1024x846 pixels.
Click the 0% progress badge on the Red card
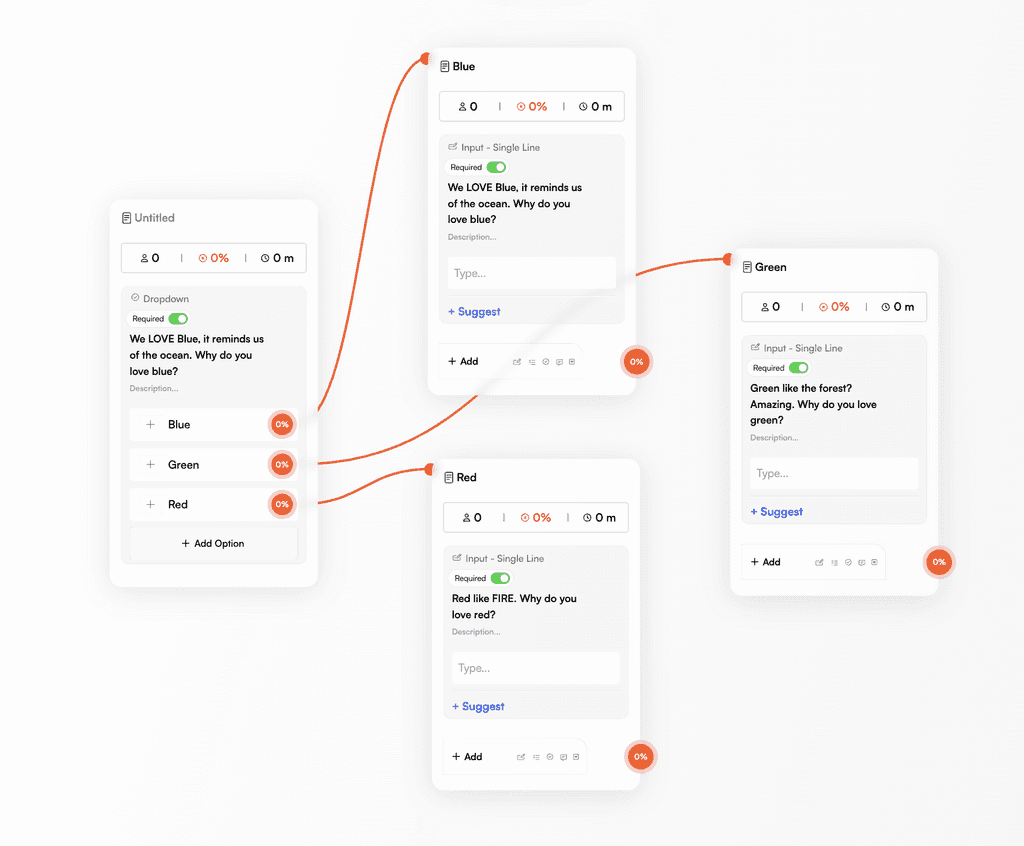coord(640,757)
